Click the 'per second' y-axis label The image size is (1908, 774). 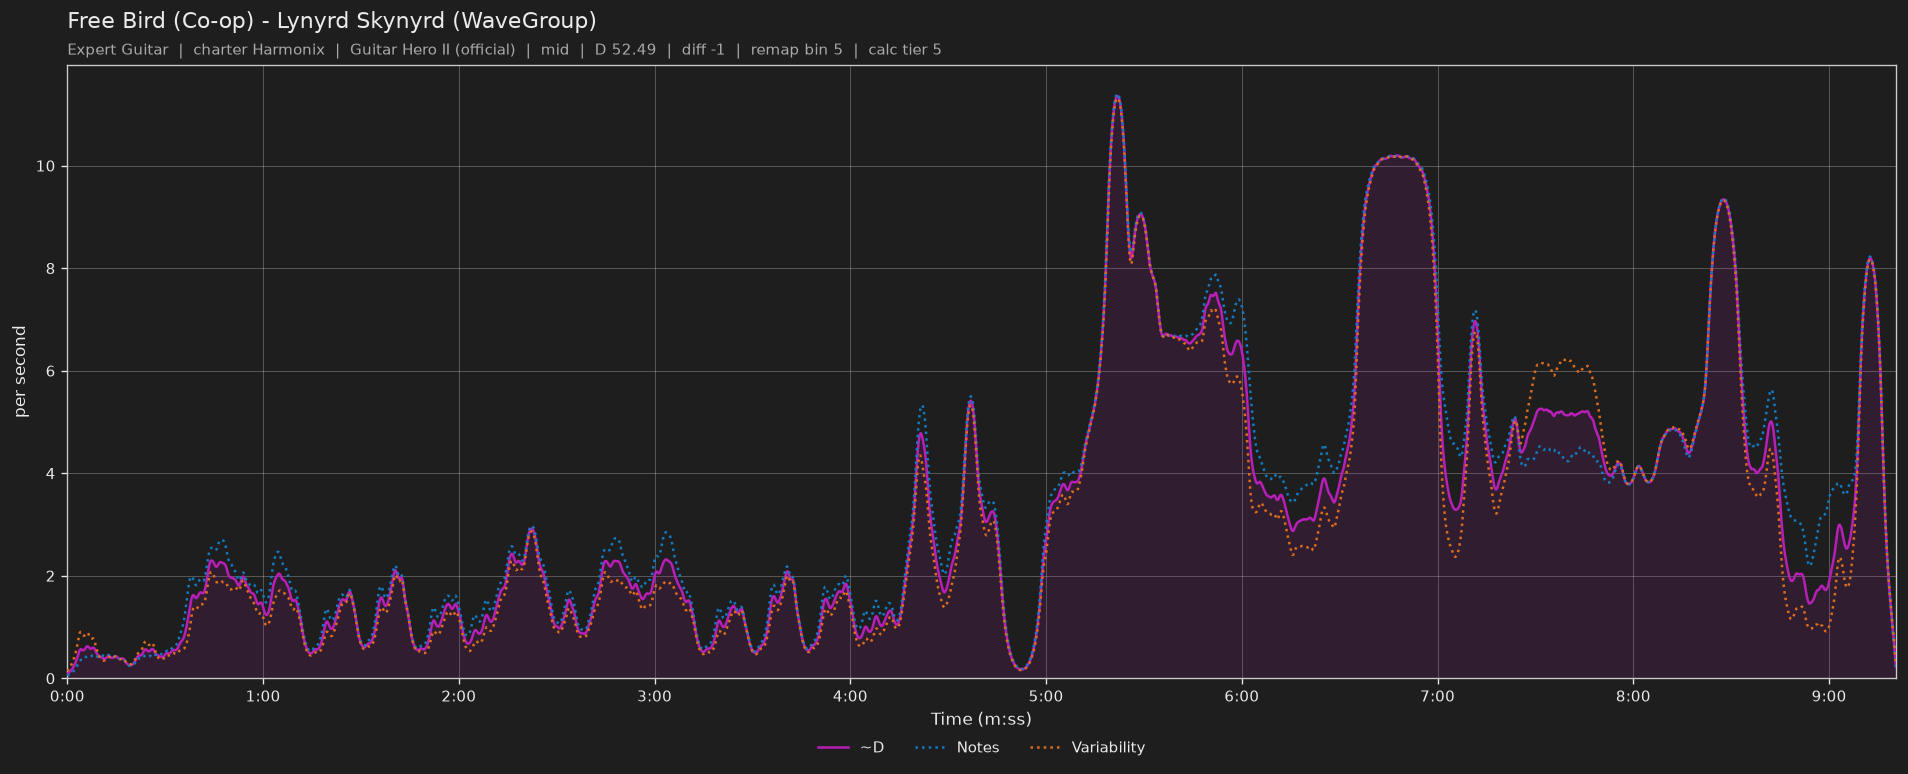pyautogui.click(x=20, y=372)
